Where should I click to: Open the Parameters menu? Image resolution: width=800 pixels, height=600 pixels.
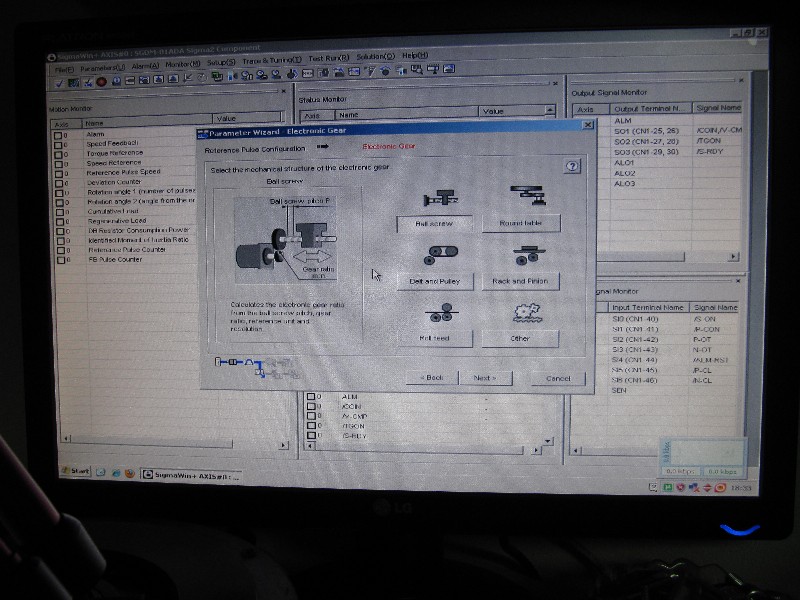(x=103, y=68)
